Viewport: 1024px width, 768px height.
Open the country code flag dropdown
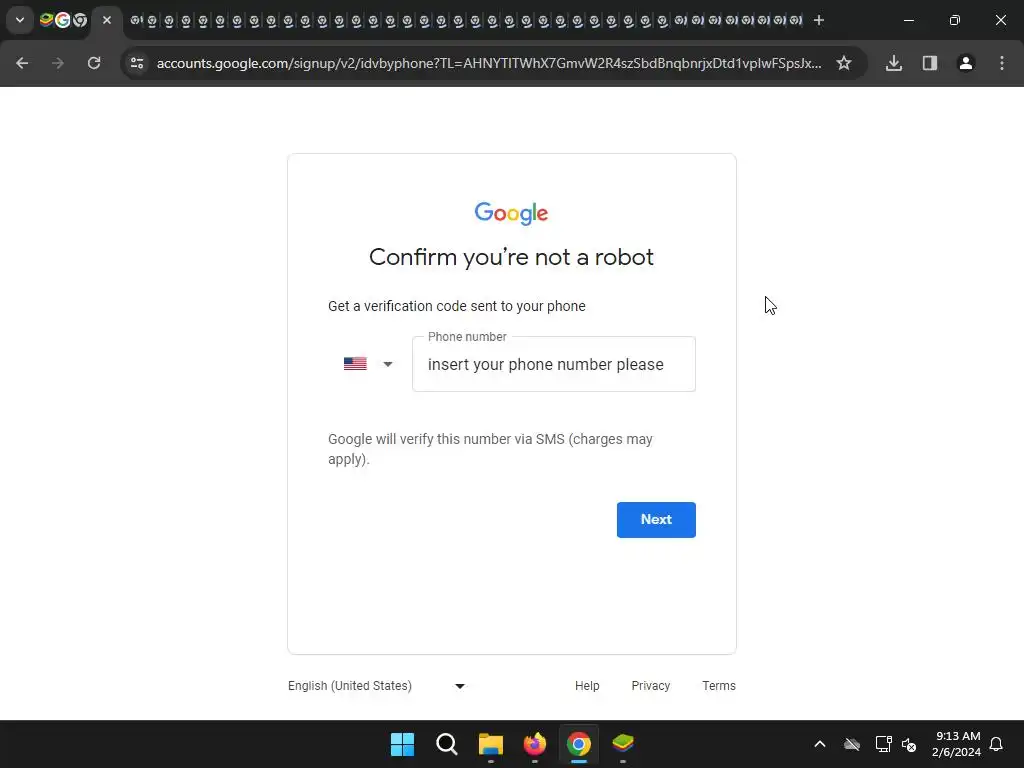pos(368,364)
